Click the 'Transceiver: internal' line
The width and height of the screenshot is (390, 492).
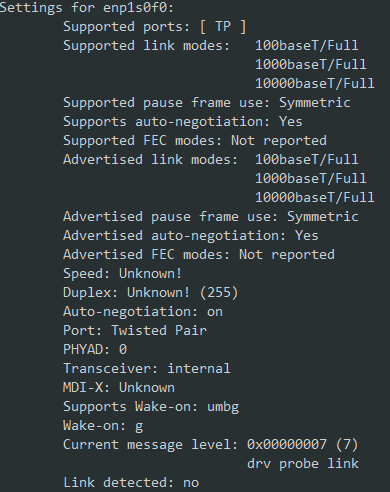coord(147,369)
